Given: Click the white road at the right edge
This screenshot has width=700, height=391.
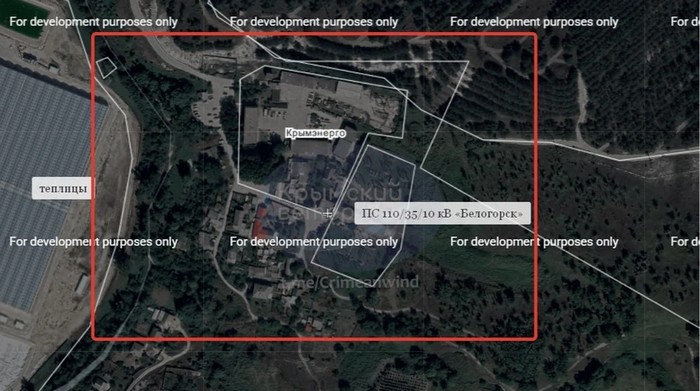Looking at the screenshot, I should tap(656, 155).
